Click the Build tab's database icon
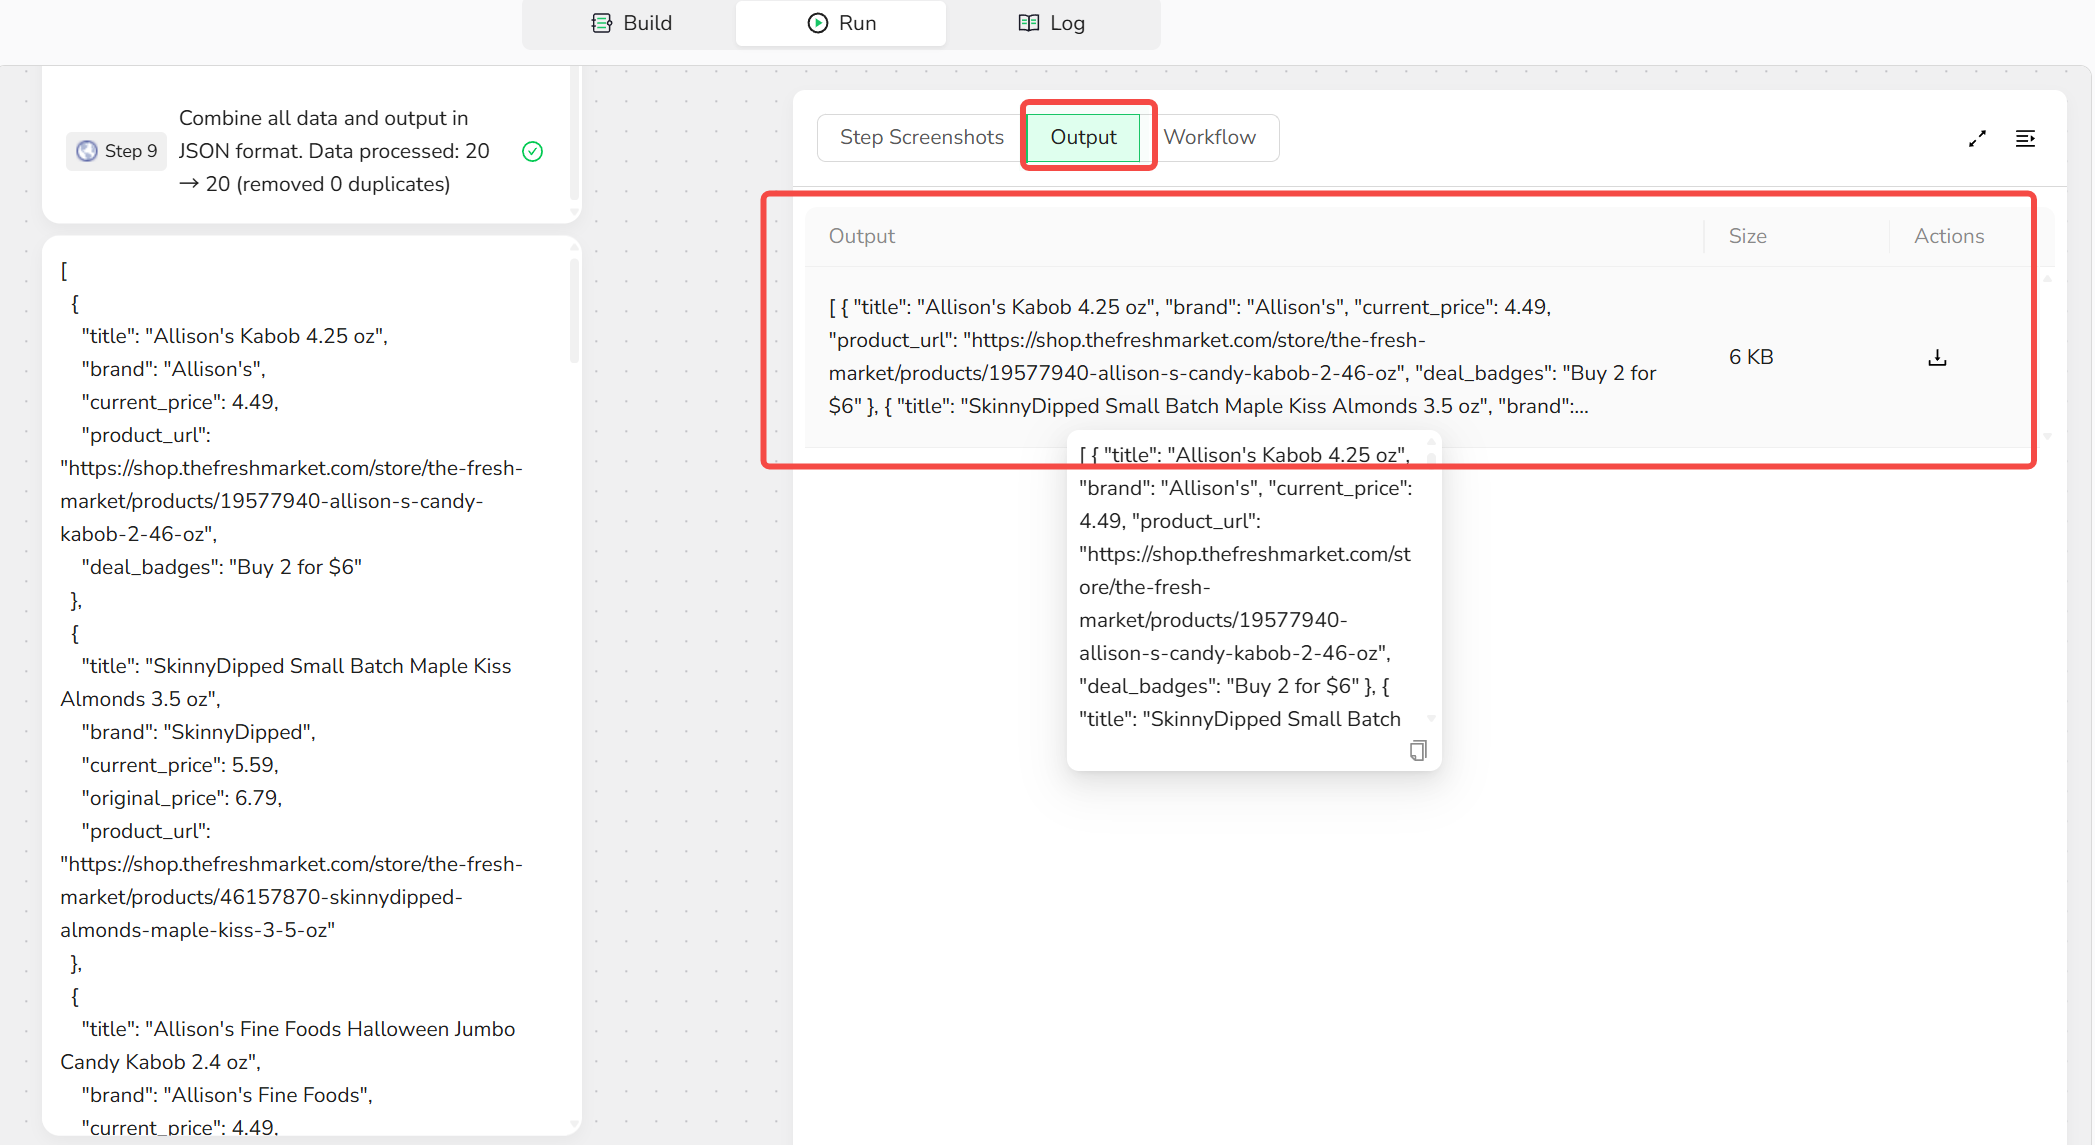 pyautogui.click(x=601, y=23)
